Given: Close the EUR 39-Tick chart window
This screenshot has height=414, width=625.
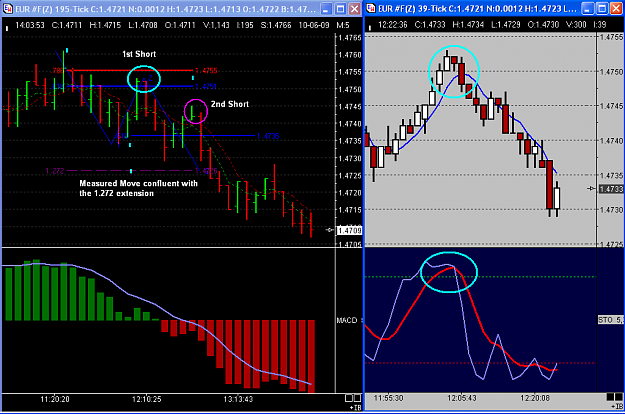Looking at the screenshot, I should [x=616, y=8].
